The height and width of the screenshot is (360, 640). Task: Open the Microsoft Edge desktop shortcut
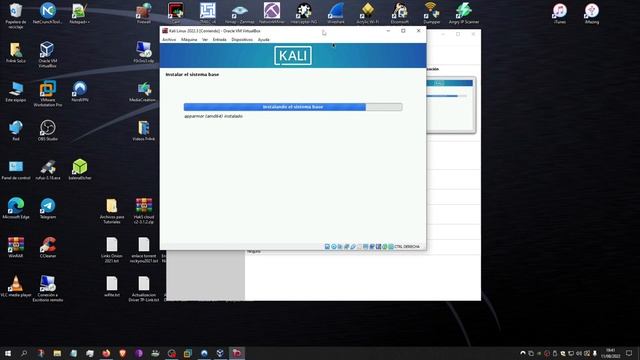click(16, 209)
